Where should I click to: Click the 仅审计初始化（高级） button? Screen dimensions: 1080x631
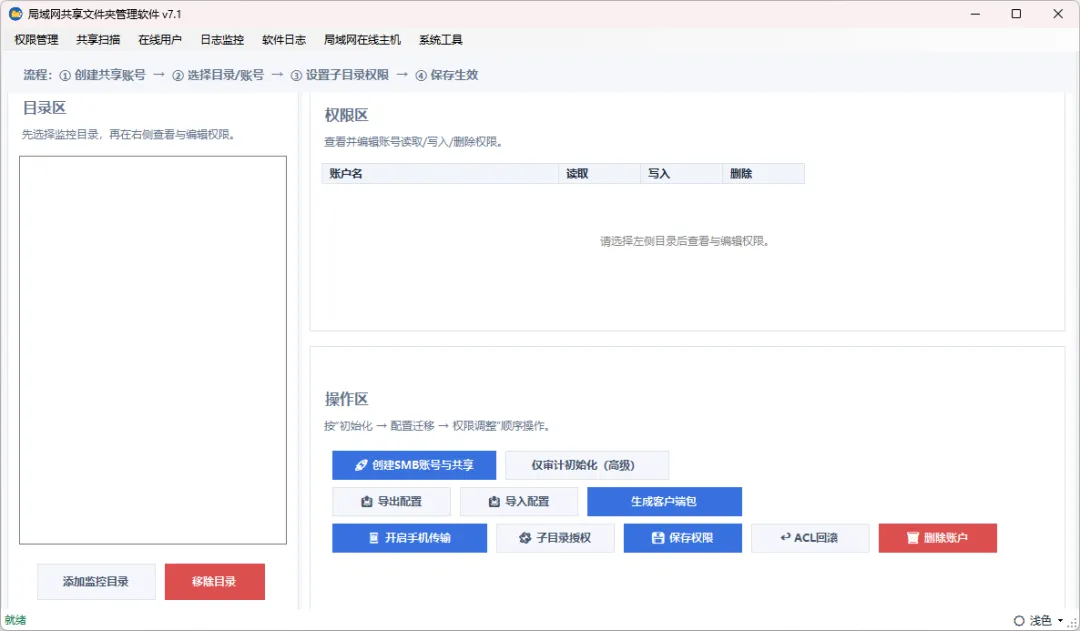click(x=587, y=465)
